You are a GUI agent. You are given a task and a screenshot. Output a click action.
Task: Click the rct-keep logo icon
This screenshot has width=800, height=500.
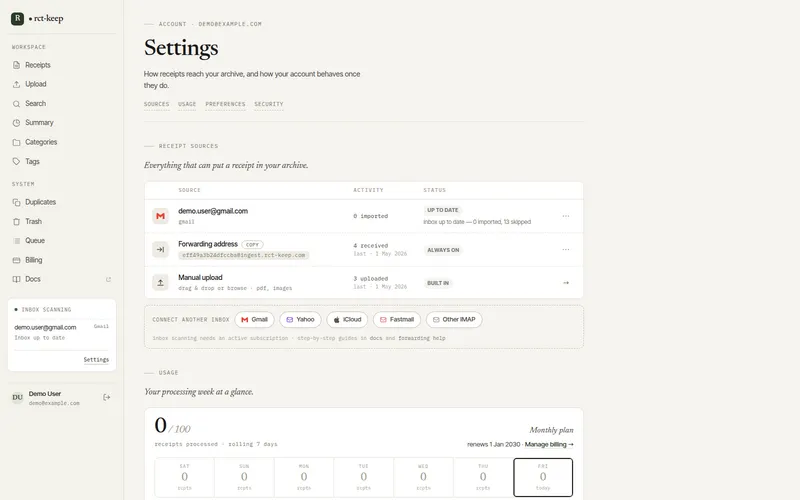coord(17,19)
